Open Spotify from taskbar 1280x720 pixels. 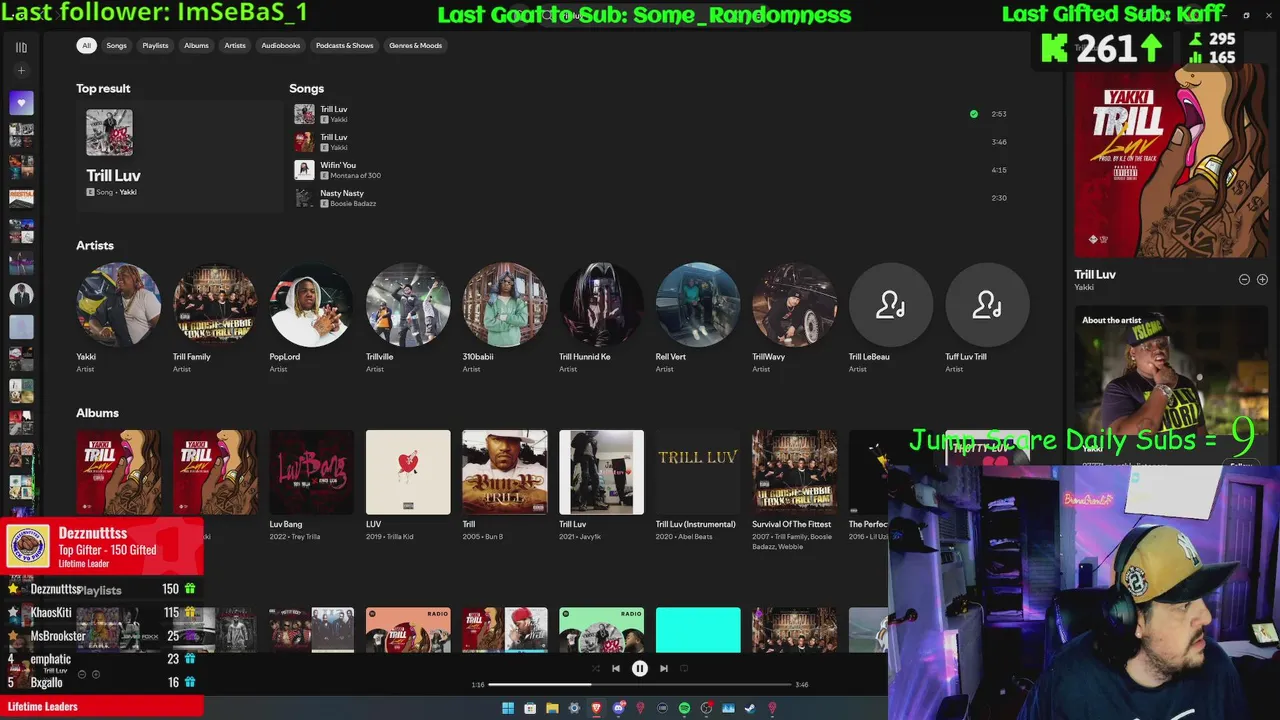coord(684,708)
